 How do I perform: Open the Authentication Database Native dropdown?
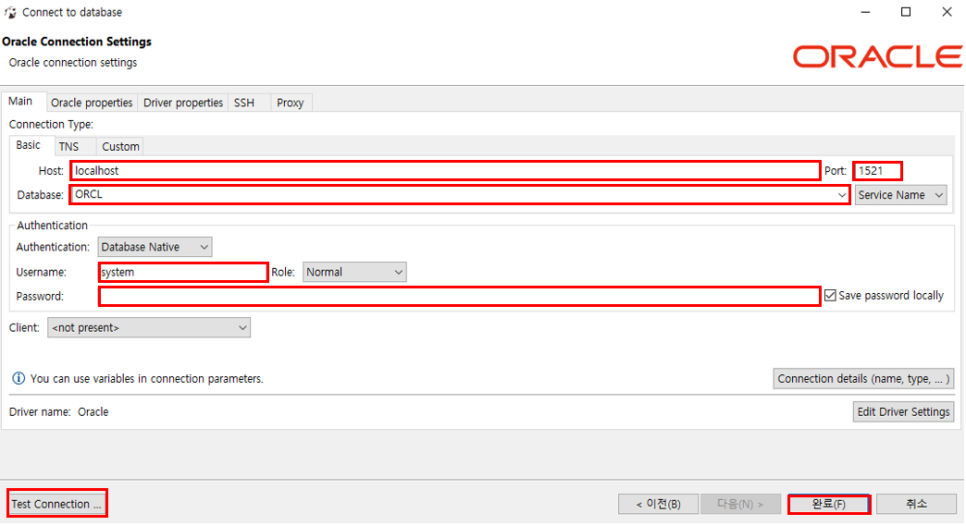[x=155, y=247]
